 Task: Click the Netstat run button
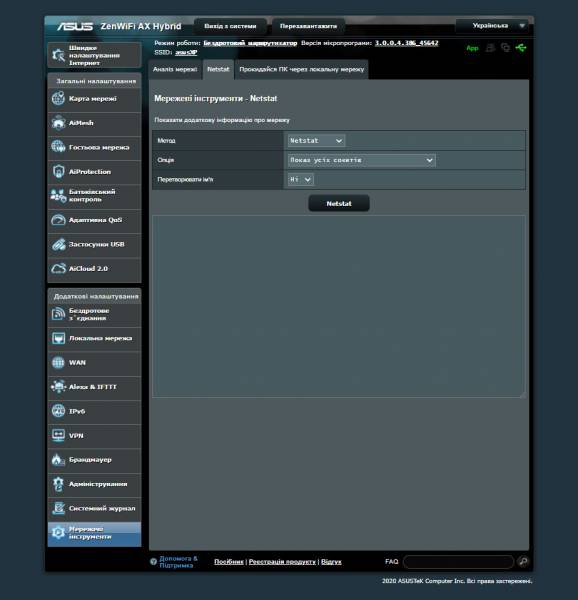(339, 203)
